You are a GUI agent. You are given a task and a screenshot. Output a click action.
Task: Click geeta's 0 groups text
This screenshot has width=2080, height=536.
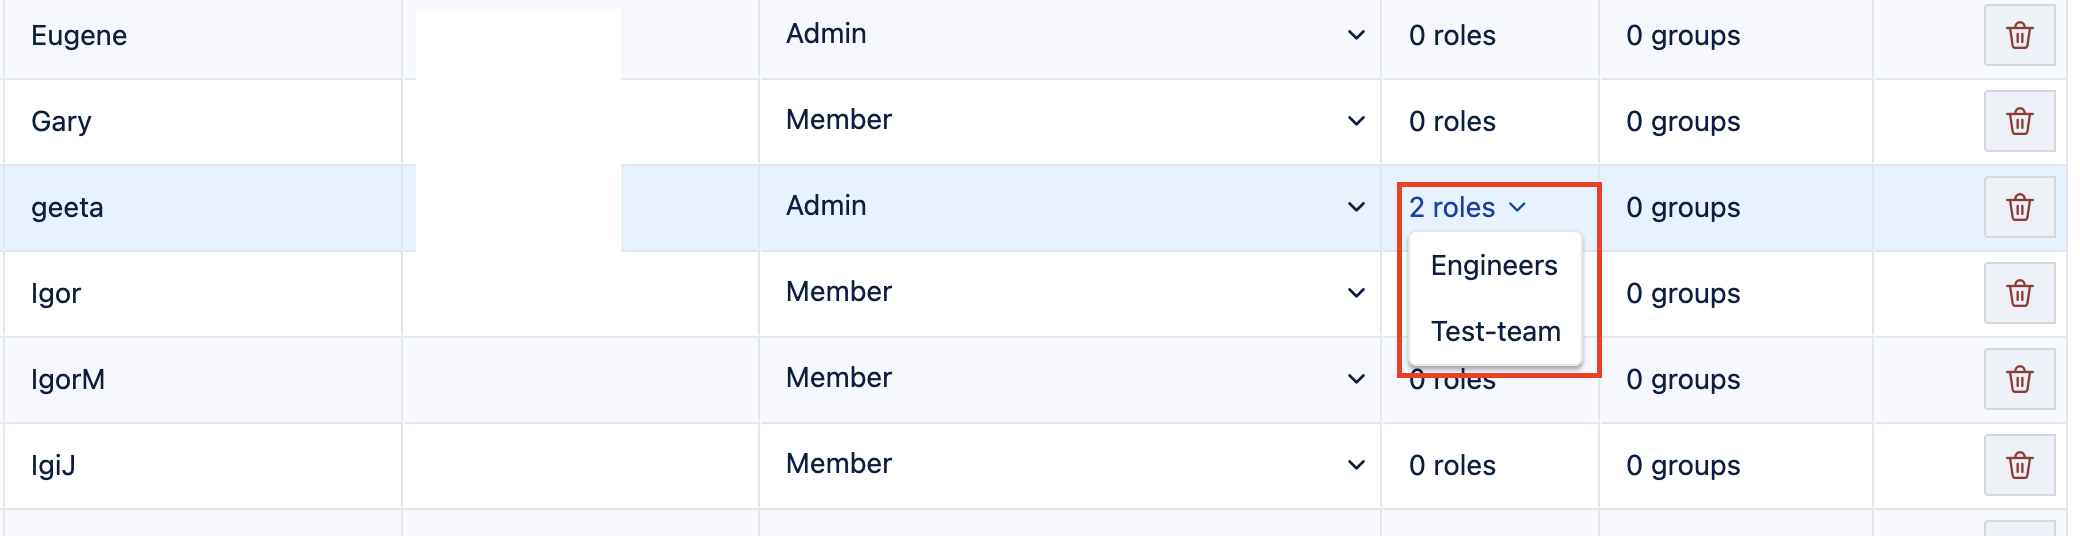[1683, 208]
